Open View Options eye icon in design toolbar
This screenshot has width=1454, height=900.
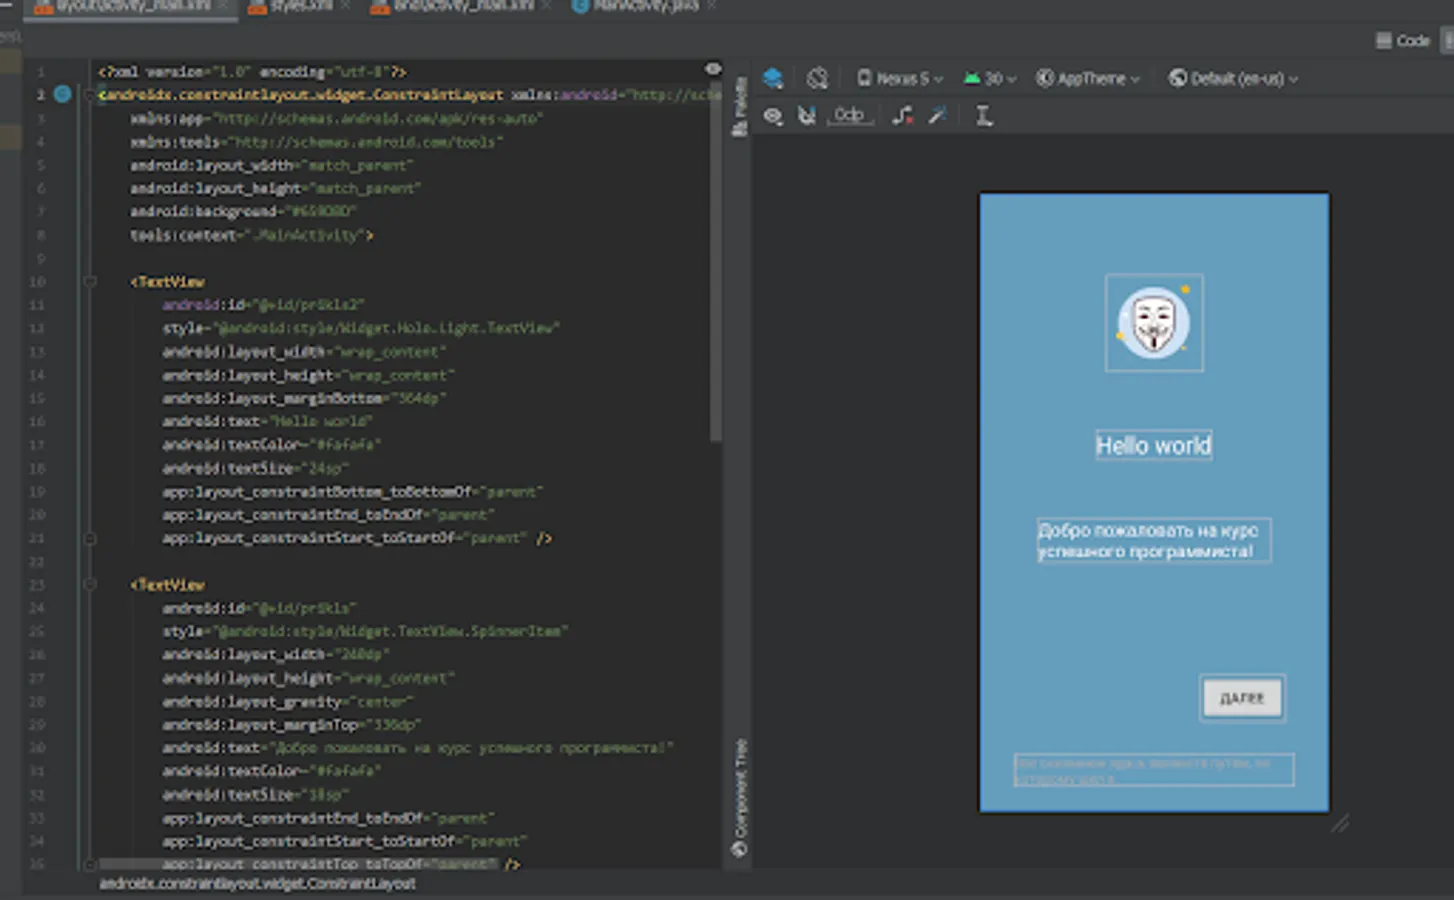pyautogui.click(x=773, y=116)
